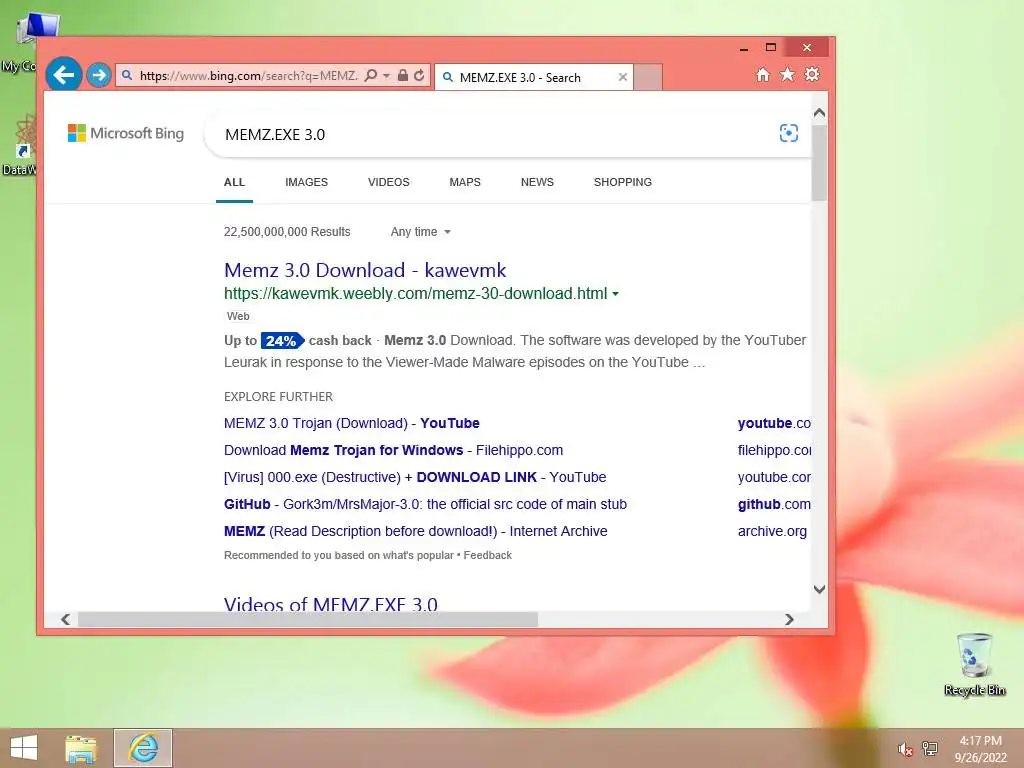Open the Videos of MEMZ.EXE 3.0 heading
The image size is (1024, 768).
(330, 603)
